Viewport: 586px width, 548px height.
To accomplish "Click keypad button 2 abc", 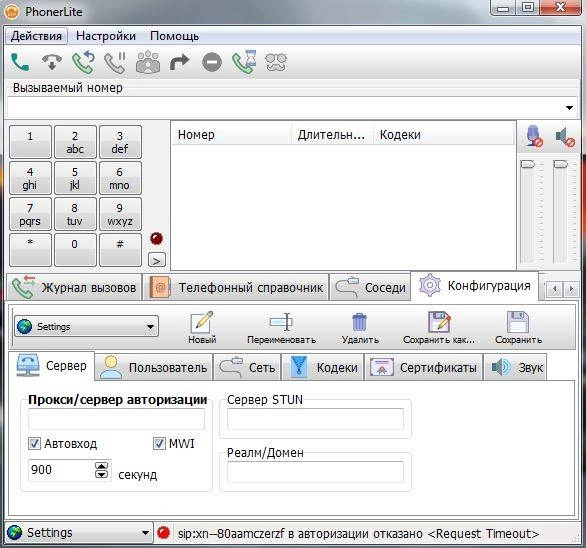I will point(75,142).
